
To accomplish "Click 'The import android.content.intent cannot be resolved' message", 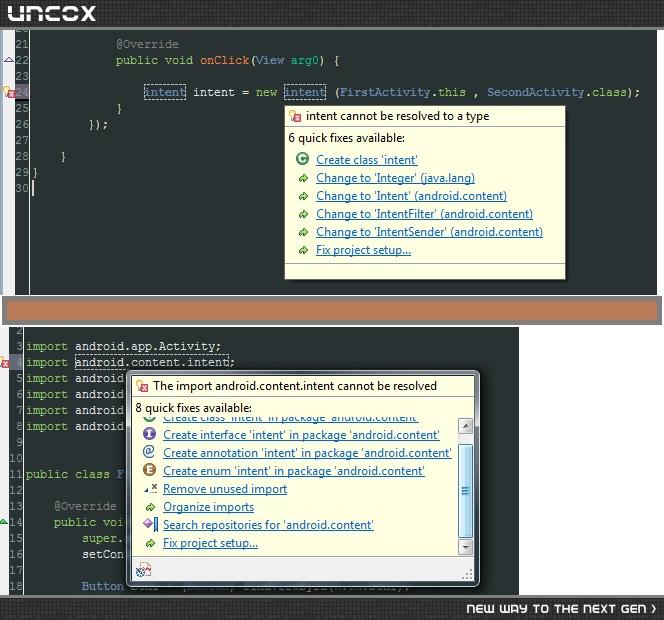I will 295,386.
